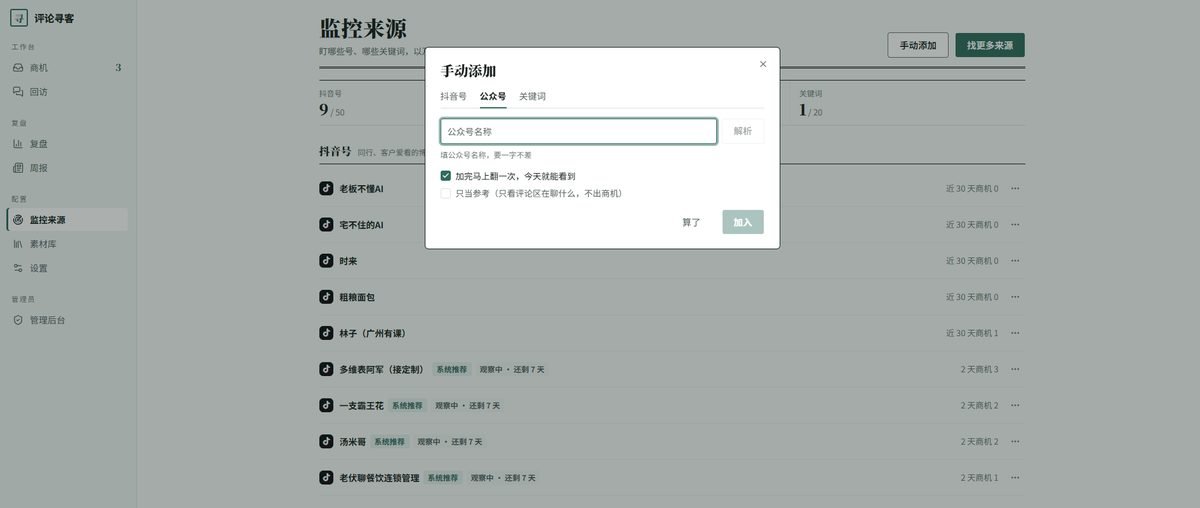Click the Douyin icon beside 多维表阿军
Screen dimensions: 1200x508
pyautogui.click(x=326, y=369)
